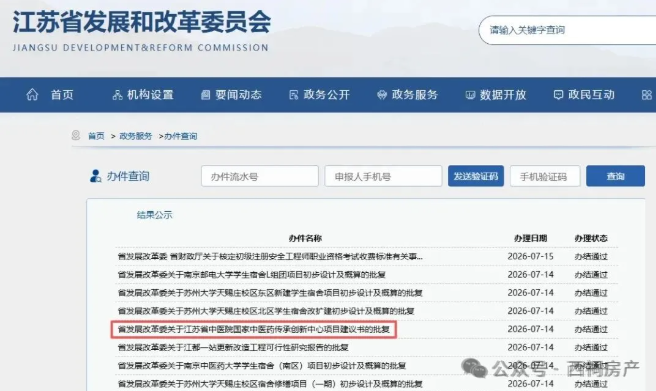Viewport: 656px width, 391px height.
Task: Click the 首页 breadcrumb link
Action: [x=96, y=136]
